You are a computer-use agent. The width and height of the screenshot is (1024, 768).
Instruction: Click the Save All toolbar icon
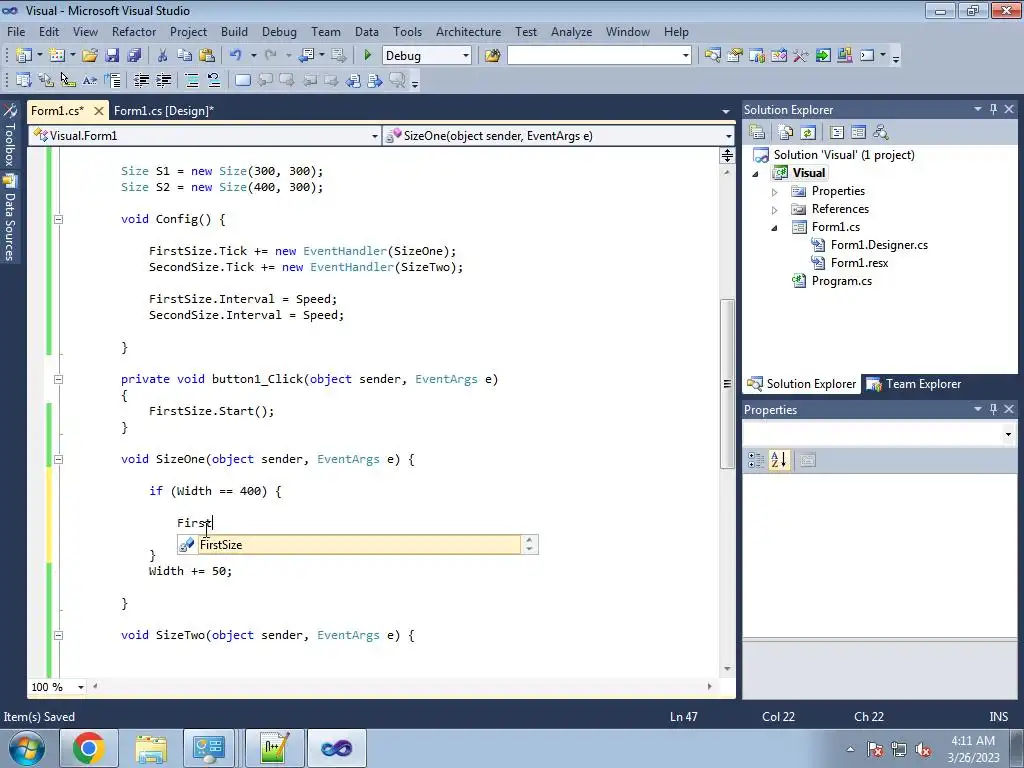coord(134,56)
